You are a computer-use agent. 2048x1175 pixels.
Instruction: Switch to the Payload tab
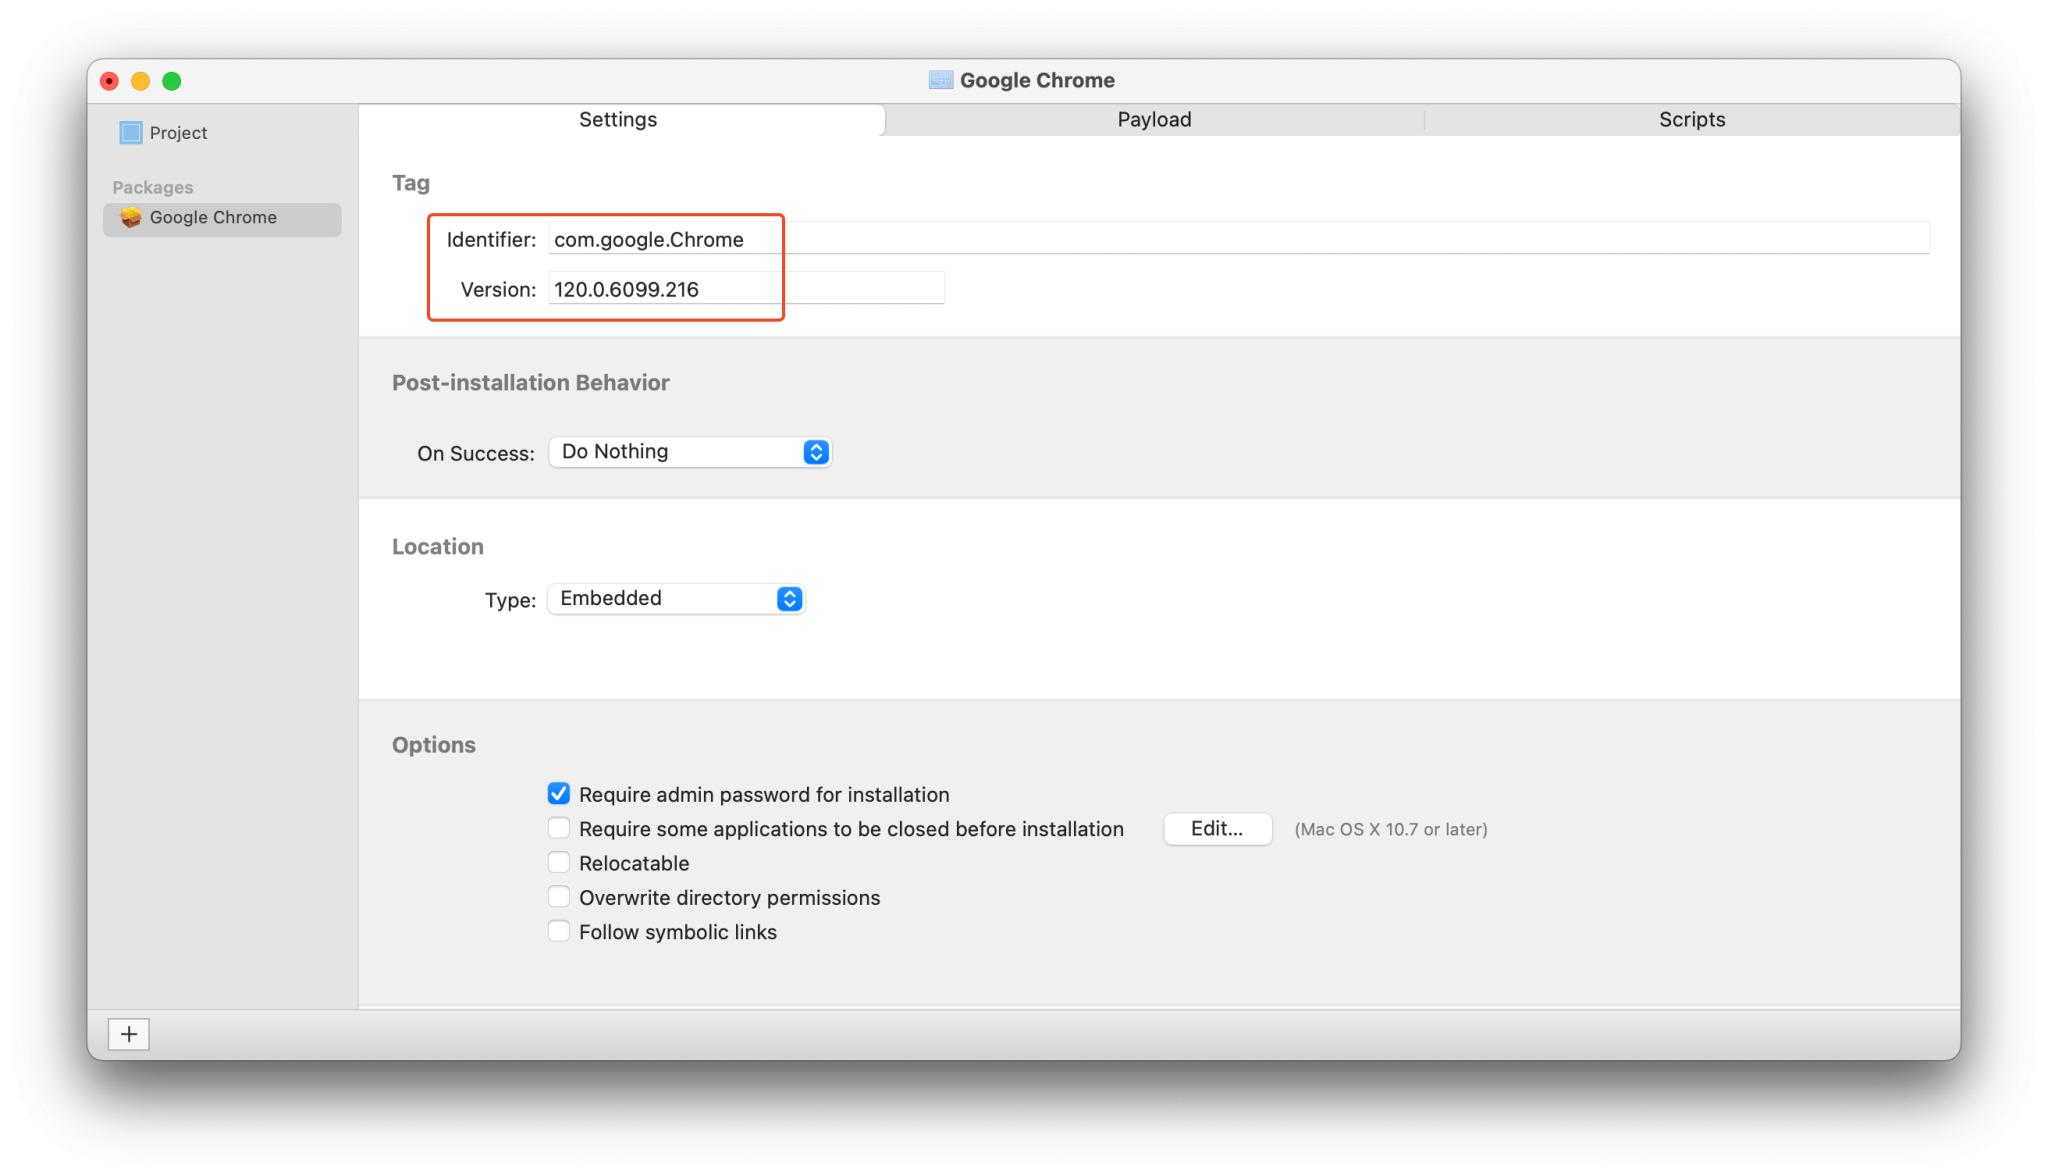click(1154, 120)
